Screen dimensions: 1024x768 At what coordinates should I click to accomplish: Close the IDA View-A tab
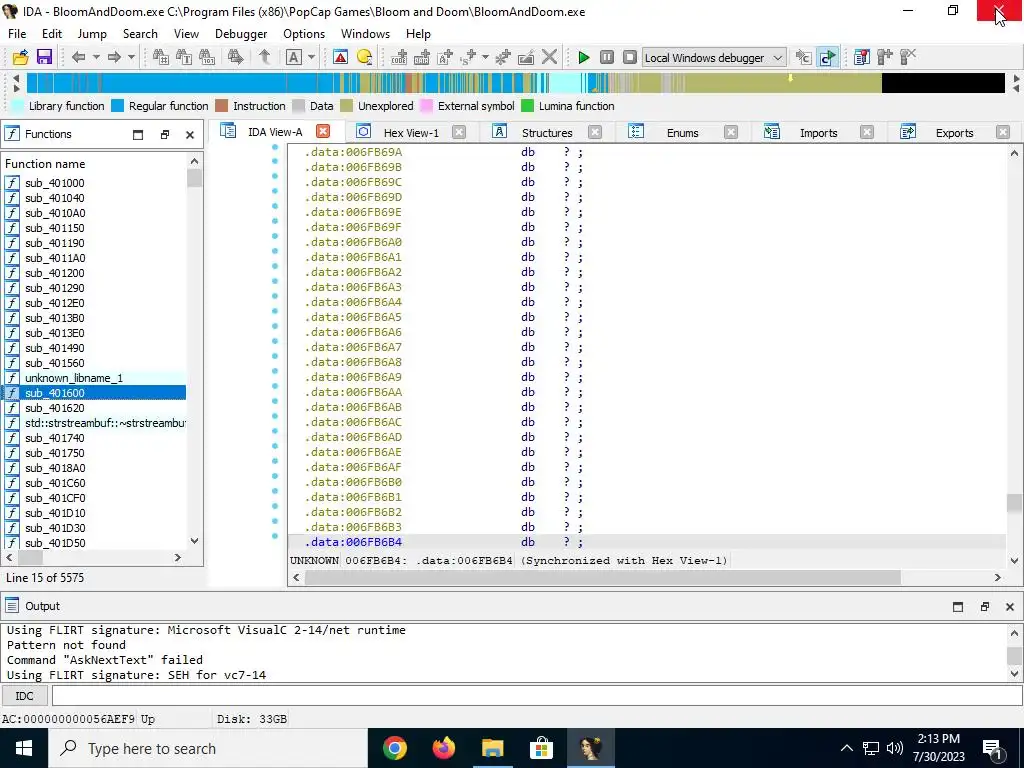tap(323, 131)
